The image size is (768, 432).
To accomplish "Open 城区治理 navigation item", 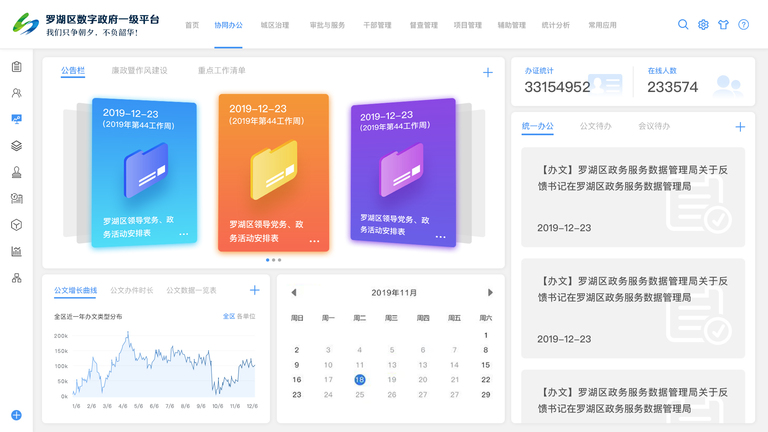I will 275,25.
